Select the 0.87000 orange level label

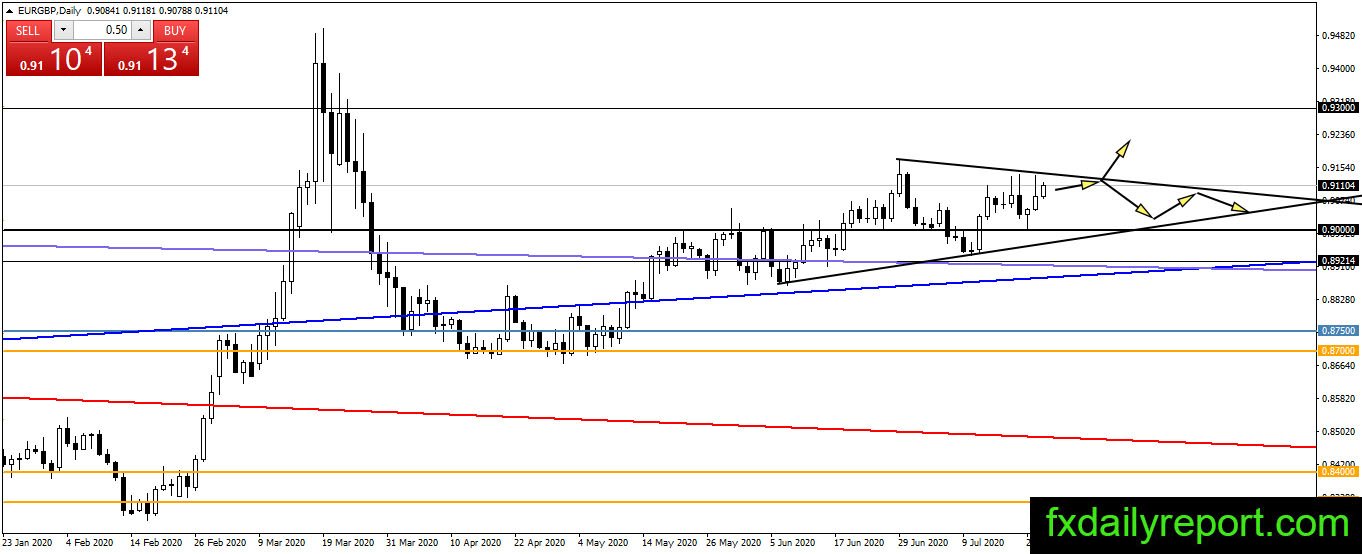point(1338,350)
